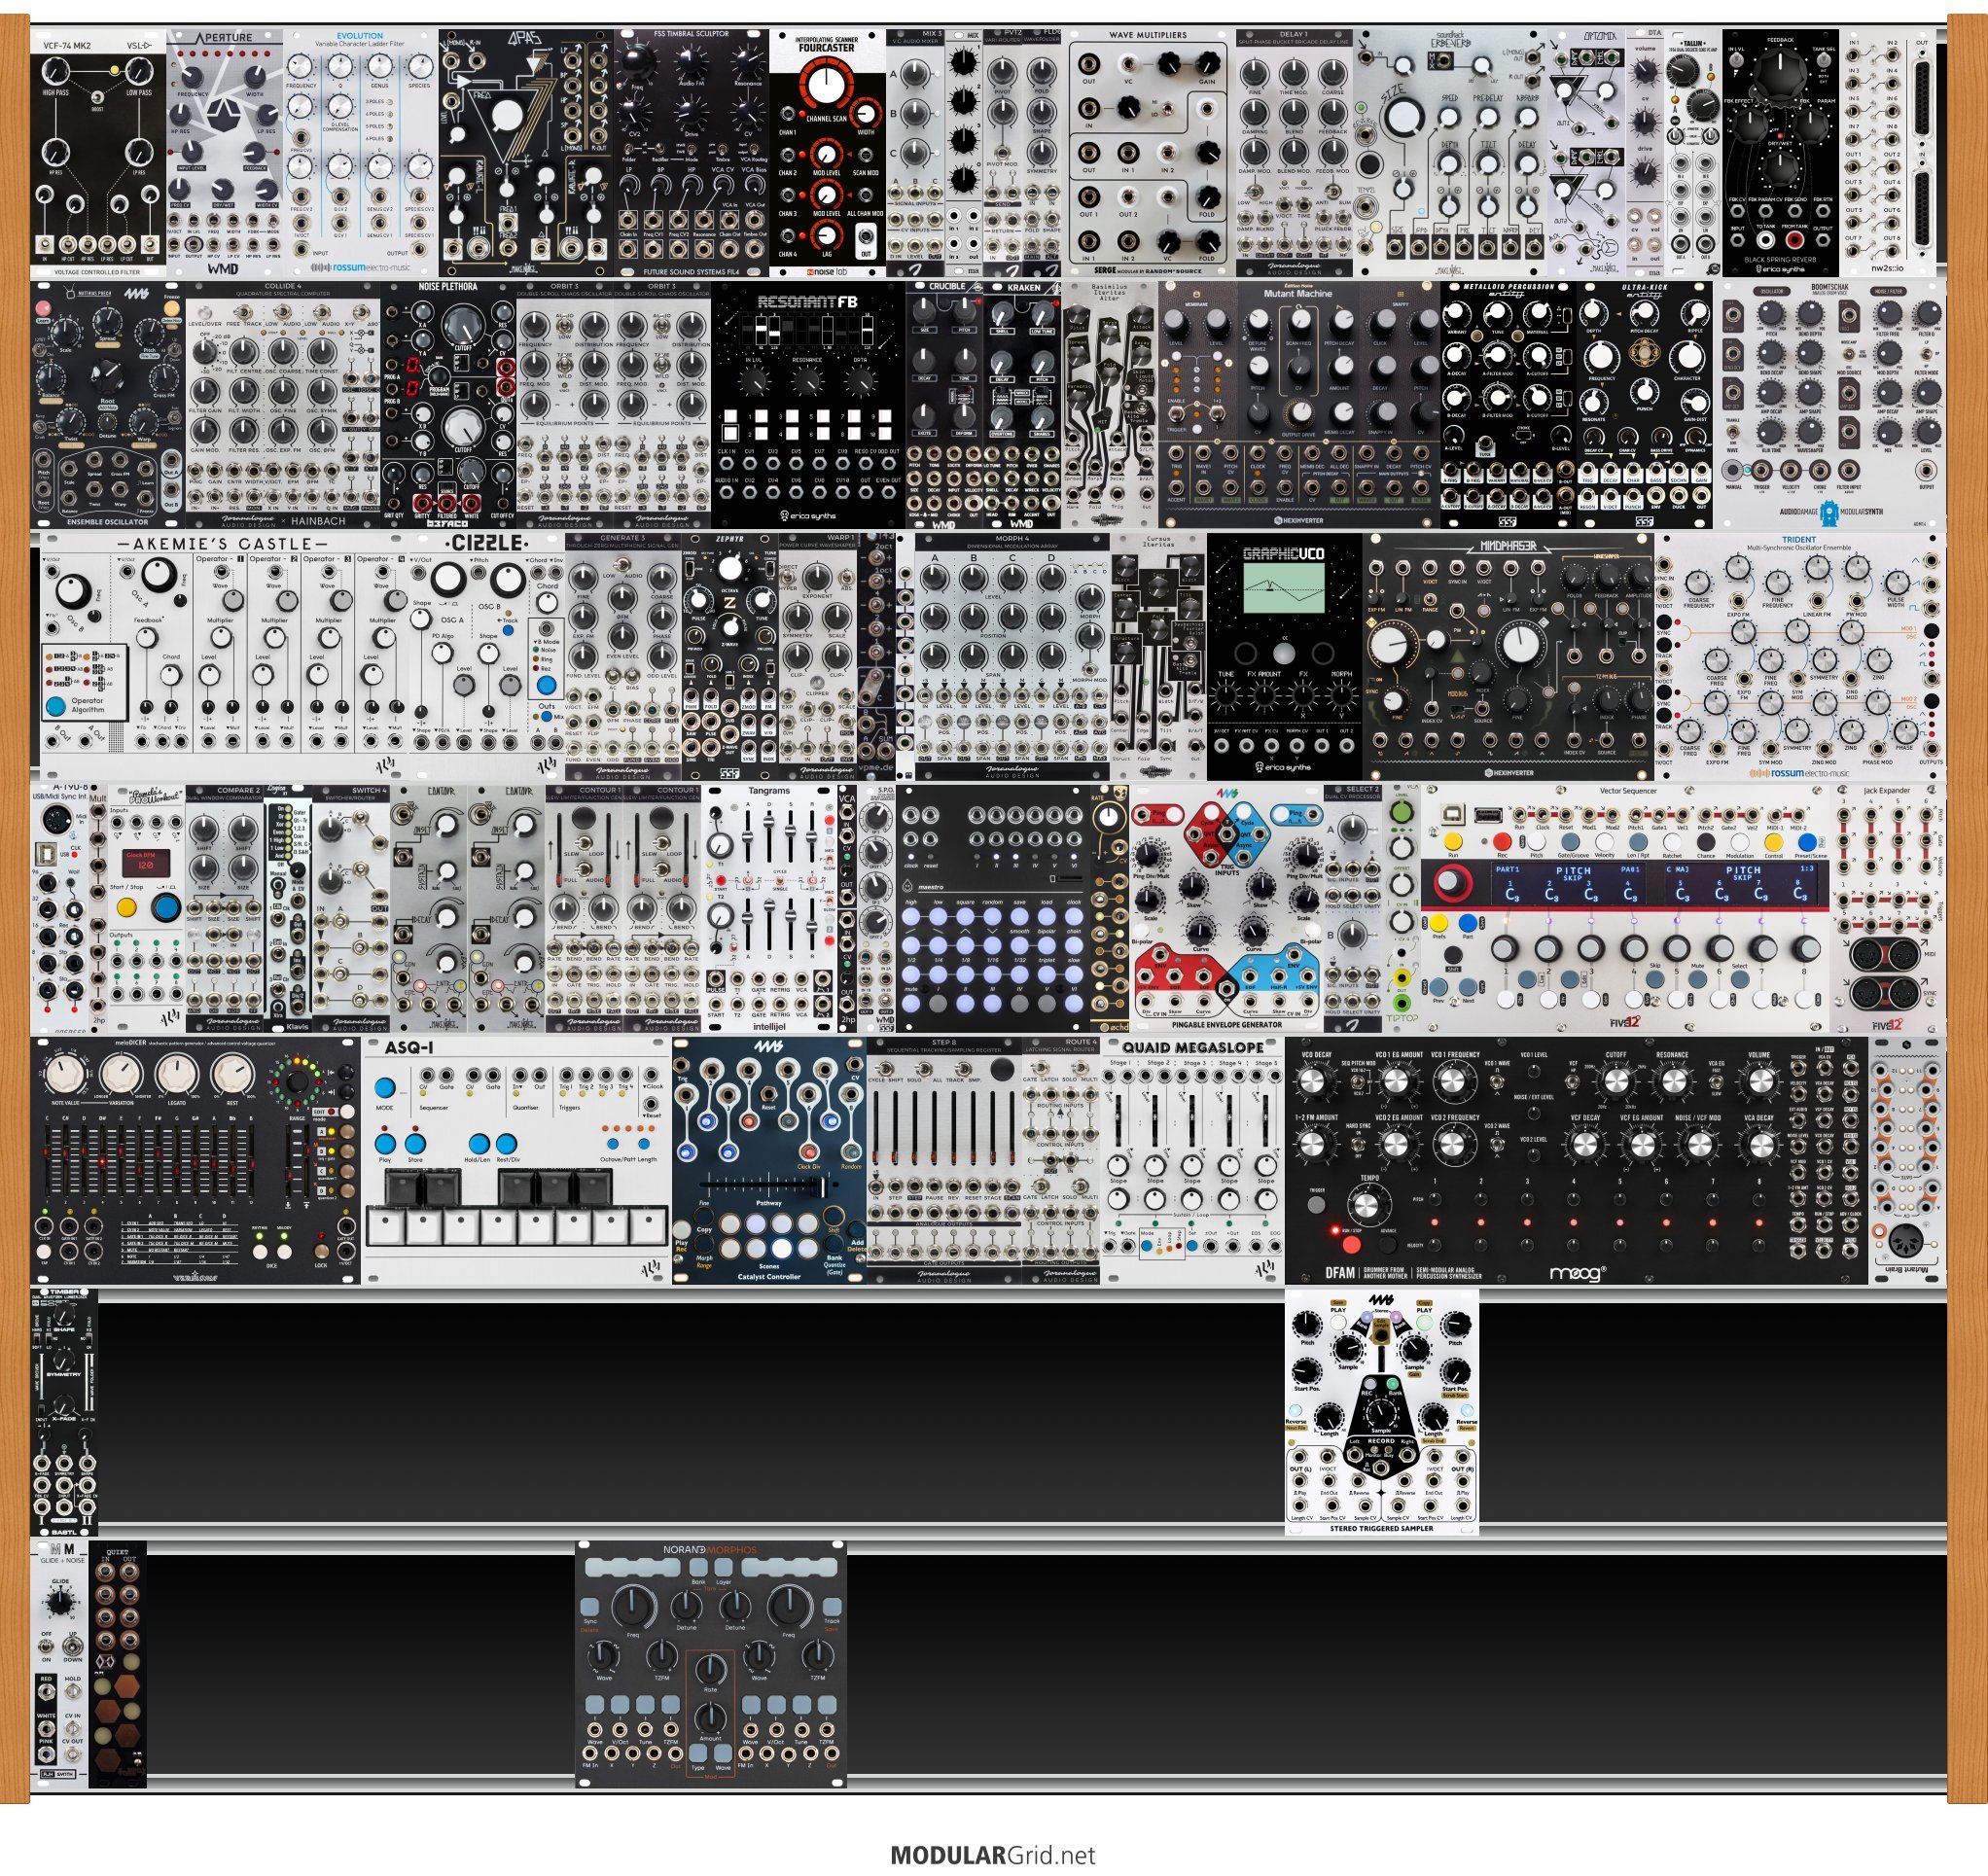
Task: Click the "Catalyst Controller" label text
Action: pos(768,1276)
